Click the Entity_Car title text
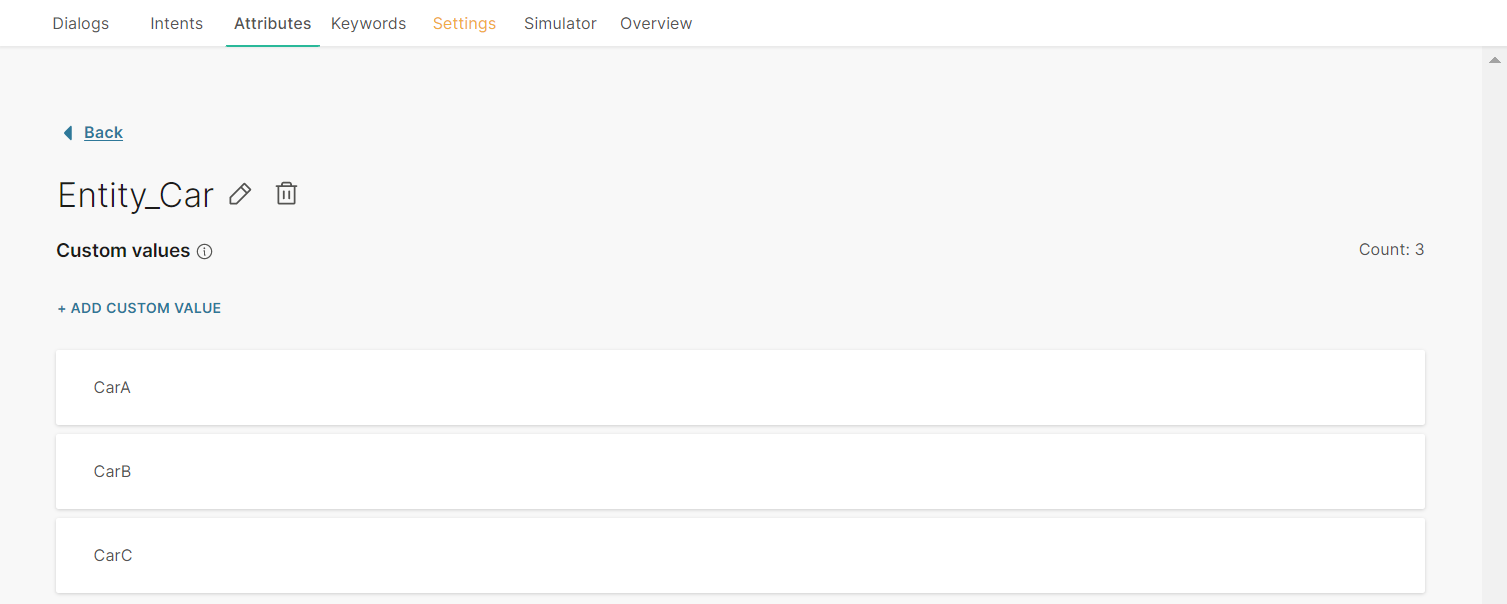 point(136,195)
